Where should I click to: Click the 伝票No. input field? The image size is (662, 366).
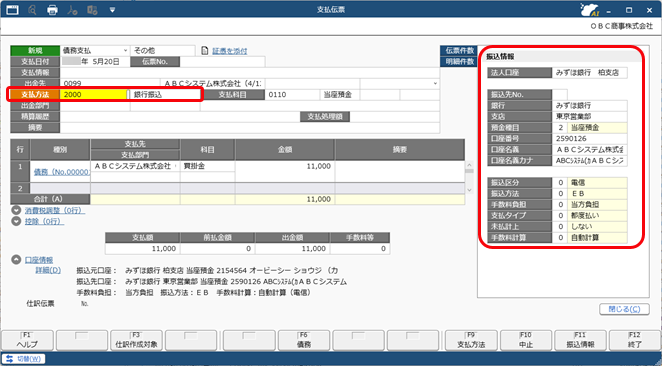click(222, 62)
